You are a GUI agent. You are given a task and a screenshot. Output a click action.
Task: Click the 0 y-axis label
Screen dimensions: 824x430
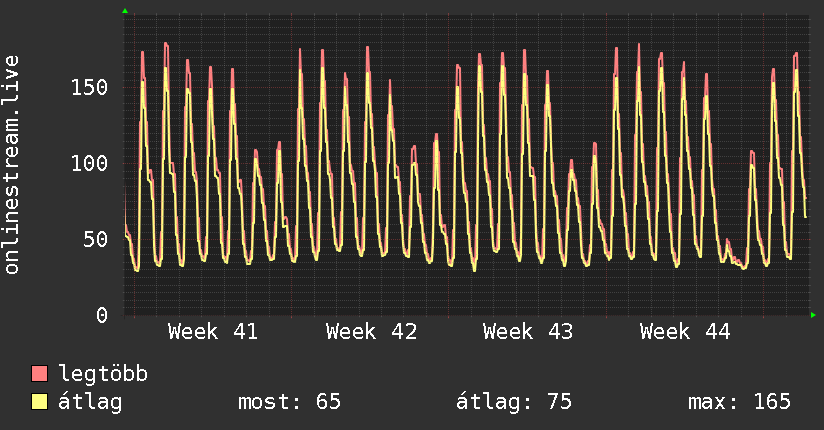(102, 315)
